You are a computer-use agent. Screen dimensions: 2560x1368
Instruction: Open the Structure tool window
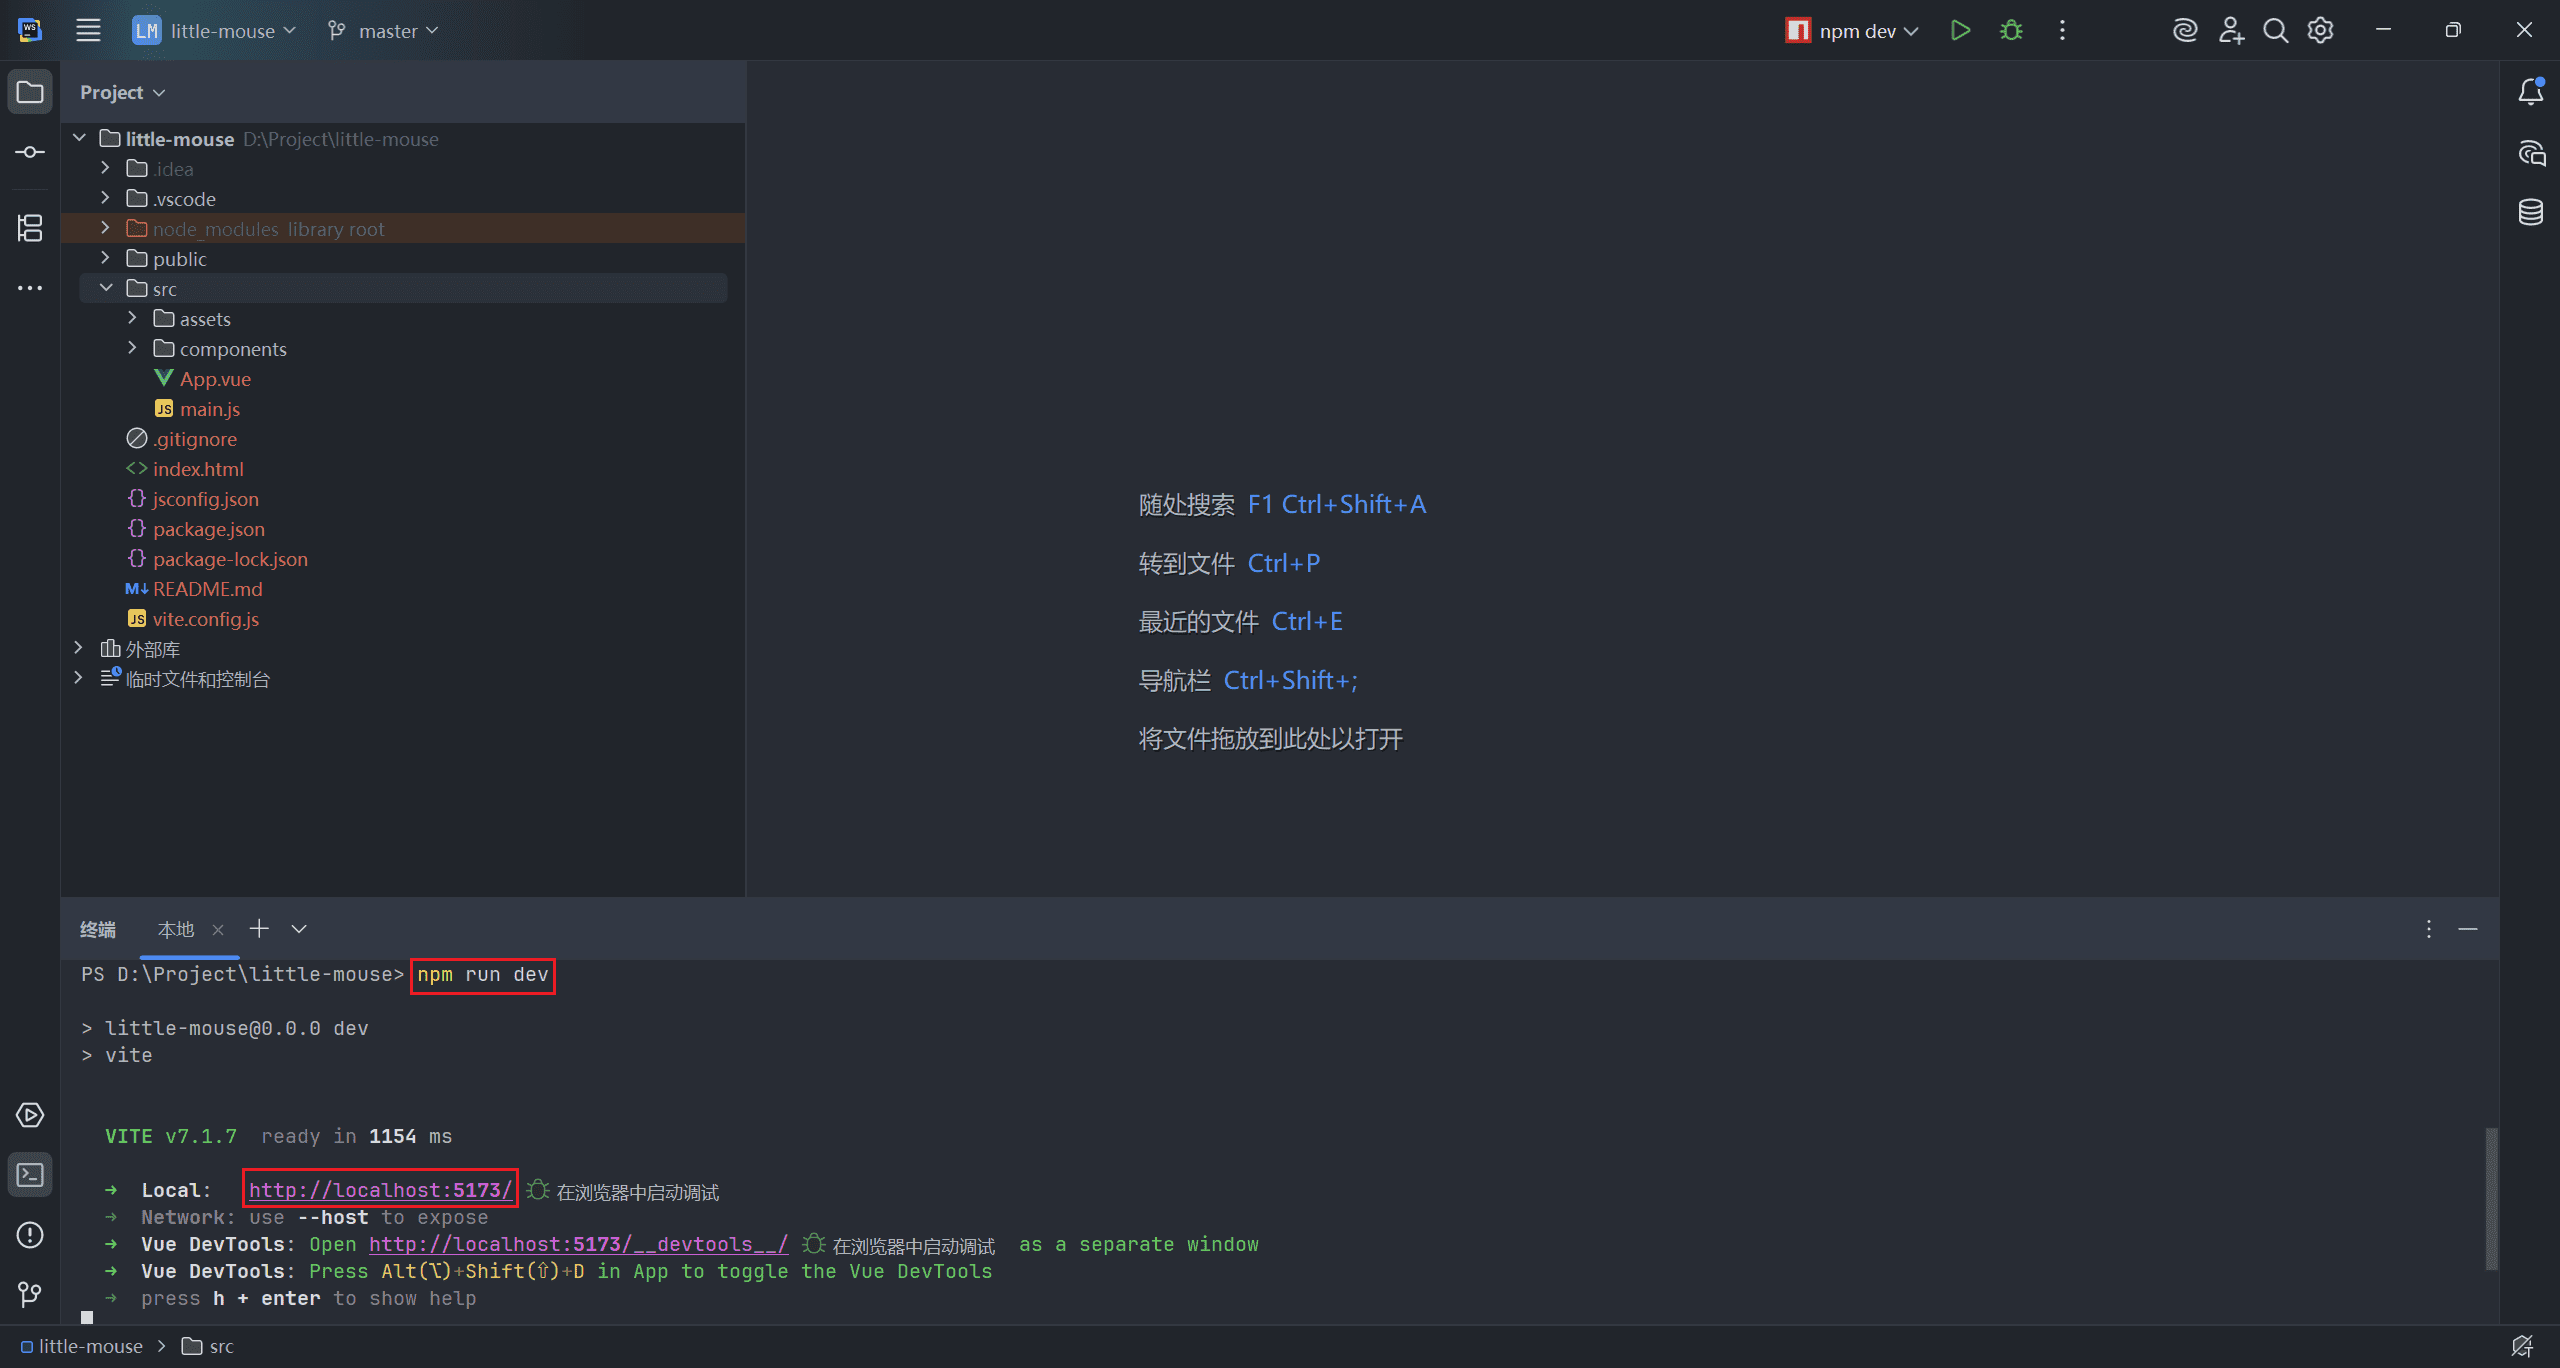(x=30, y=228)
